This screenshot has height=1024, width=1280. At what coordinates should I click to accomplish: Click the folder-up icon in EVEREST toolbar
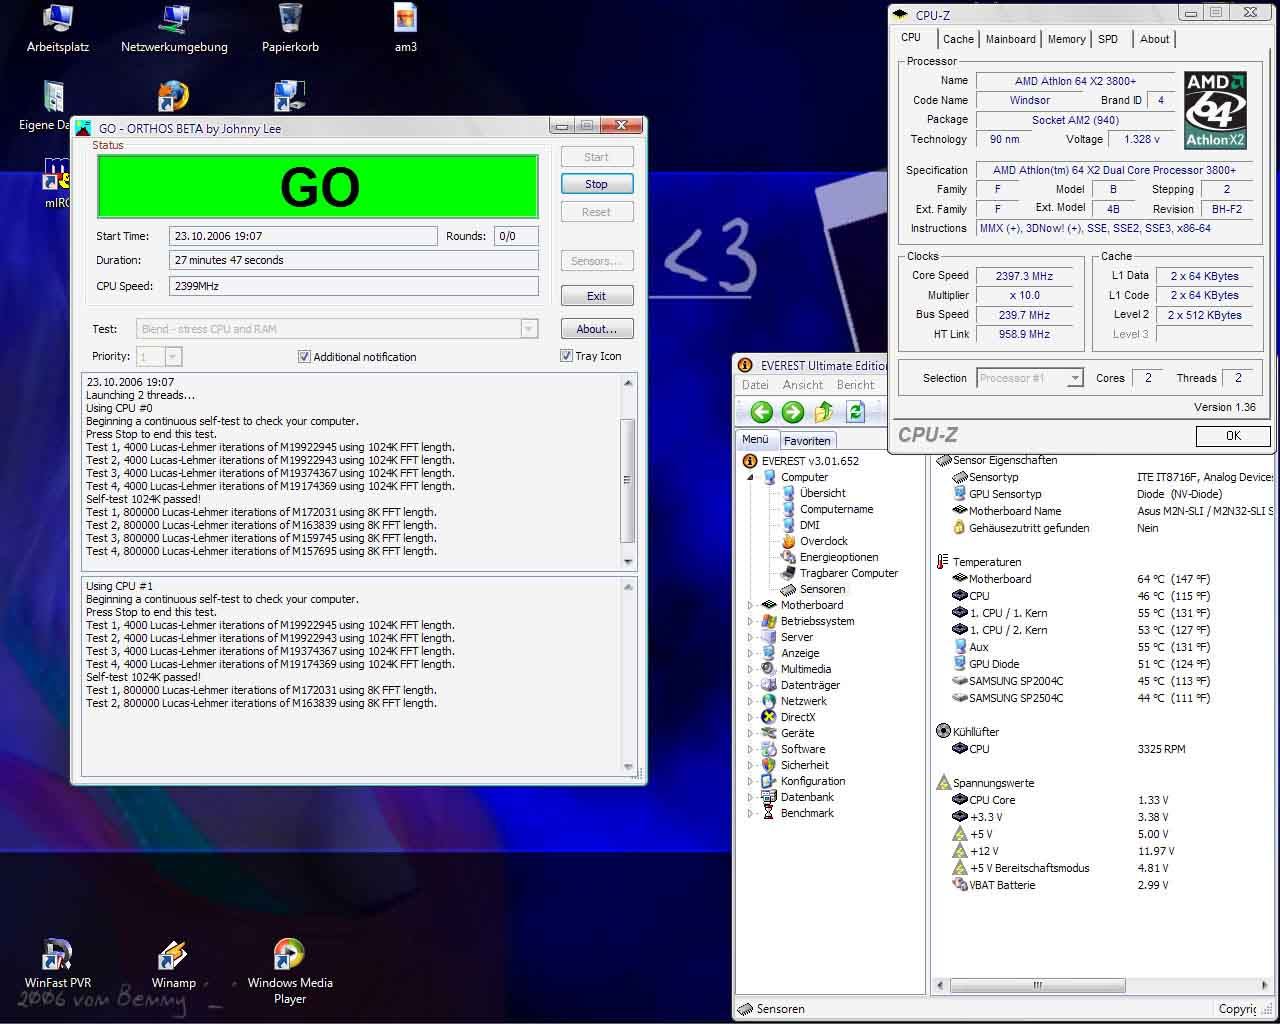(x=824, y=412)
